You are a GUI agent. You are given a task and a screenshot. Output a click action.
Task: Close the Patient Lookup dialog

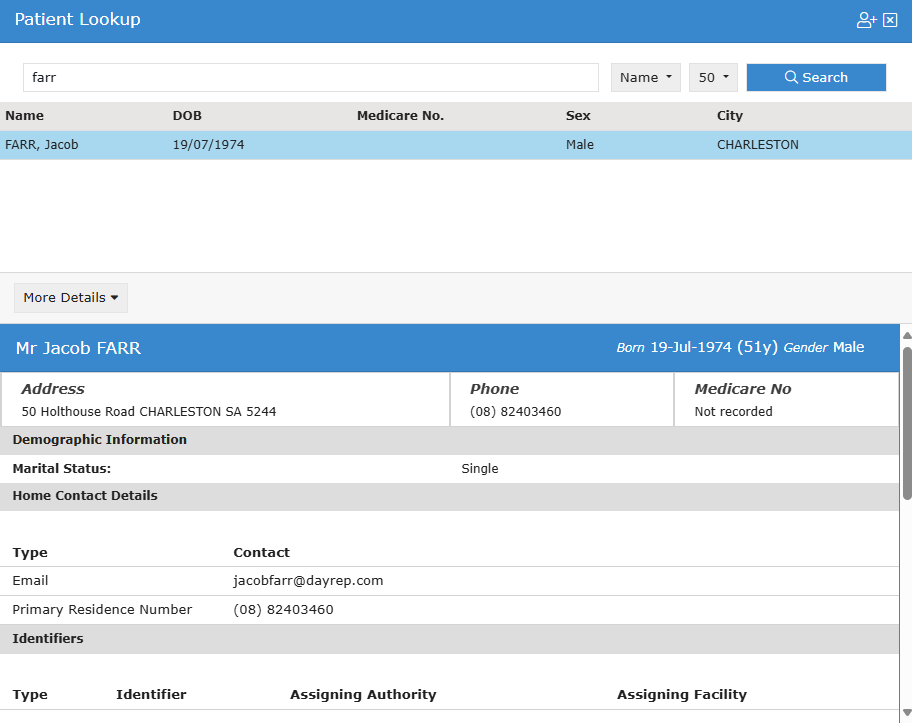tap(890, 20)
